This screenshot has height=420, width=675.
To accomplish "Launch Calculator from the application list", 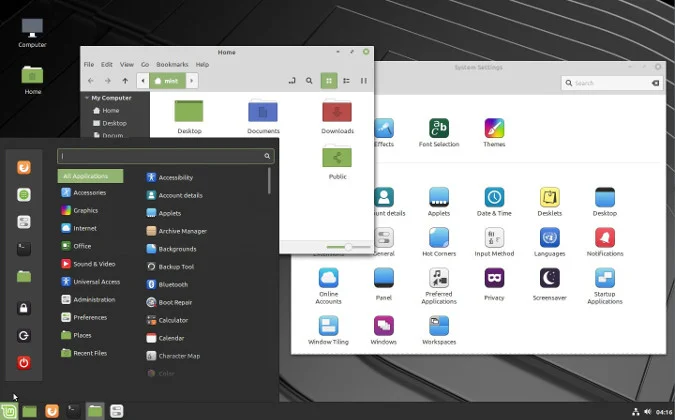I will pos(172,320).
